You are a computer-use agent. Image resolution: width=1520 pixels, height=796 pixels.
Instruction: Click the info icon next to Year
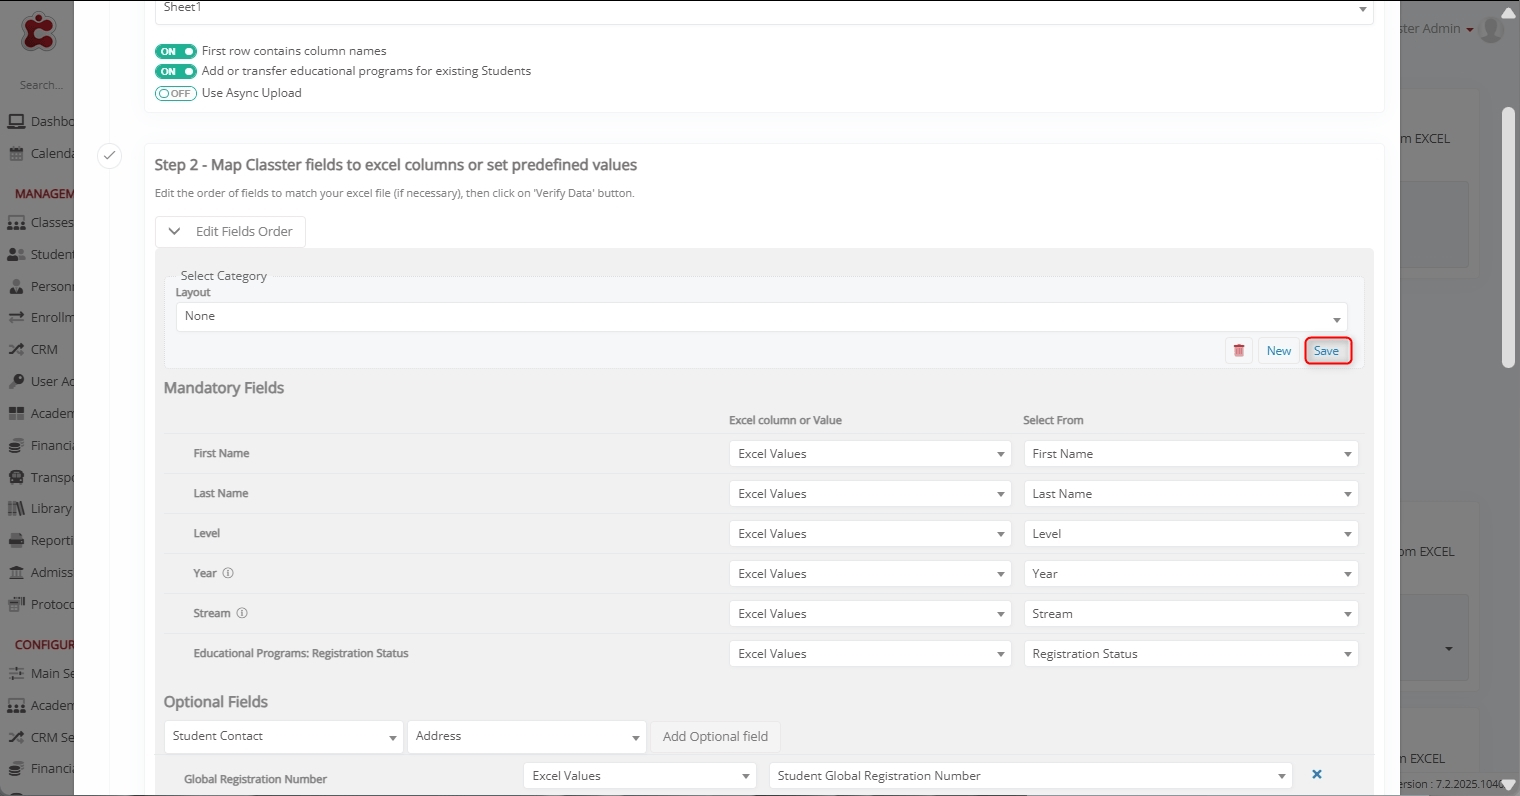228,573
